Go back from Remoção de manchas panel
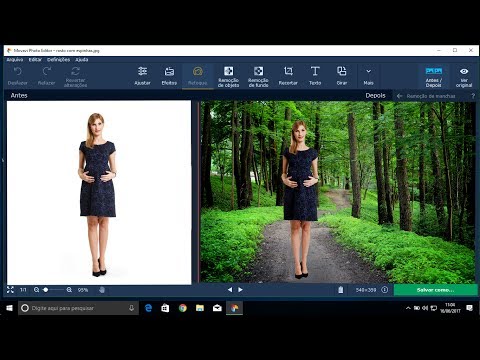The width and height of the screenshot is (480, 360). click(x=399, y=96)
